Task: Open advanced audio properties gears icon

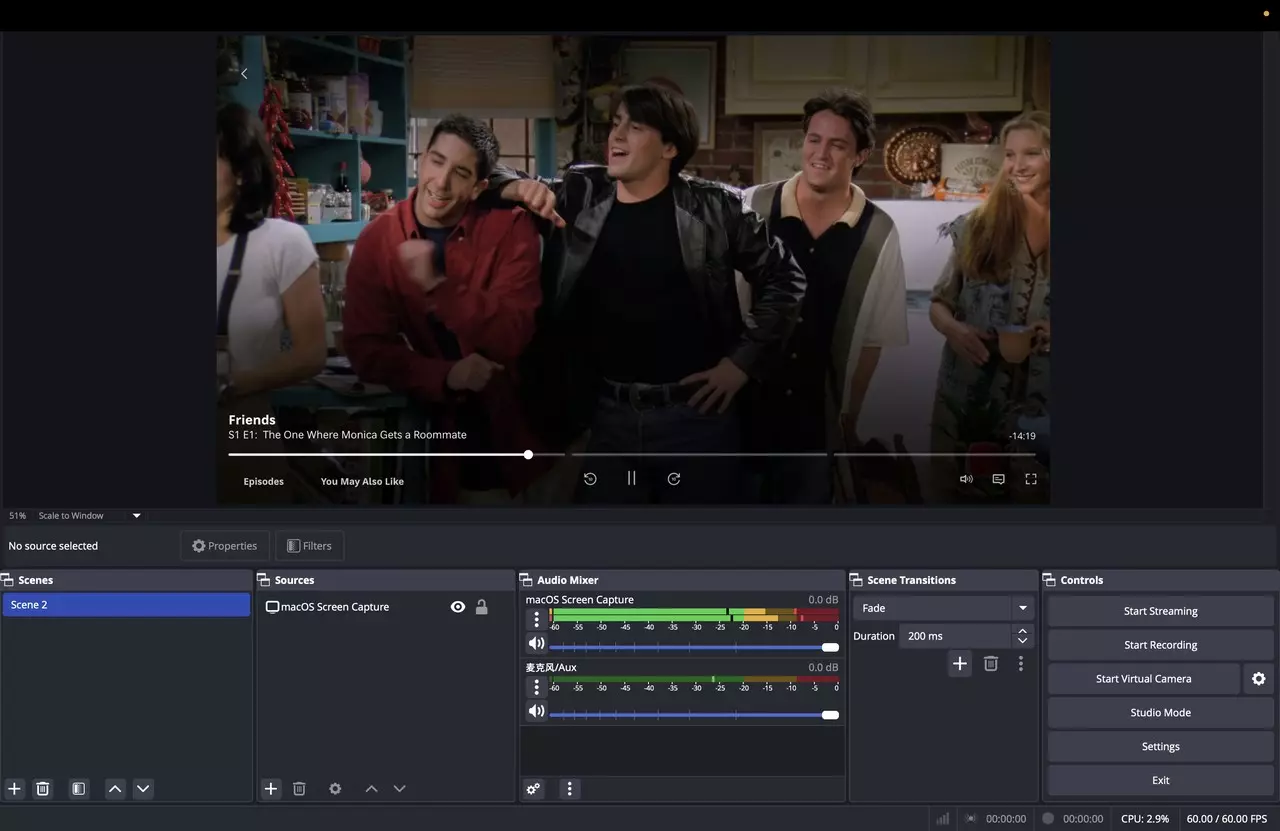Action: (534, 789)
